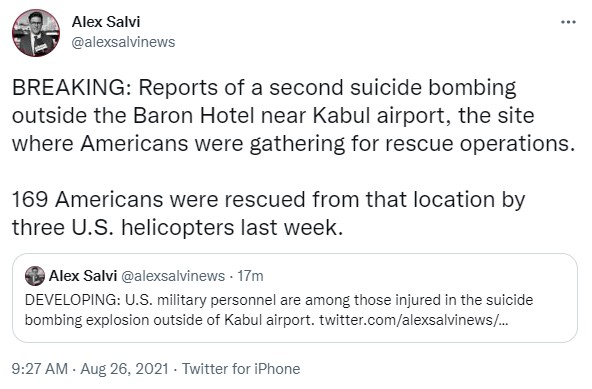Click the three U.S. helicopters last week line

[x=177, y=228]
